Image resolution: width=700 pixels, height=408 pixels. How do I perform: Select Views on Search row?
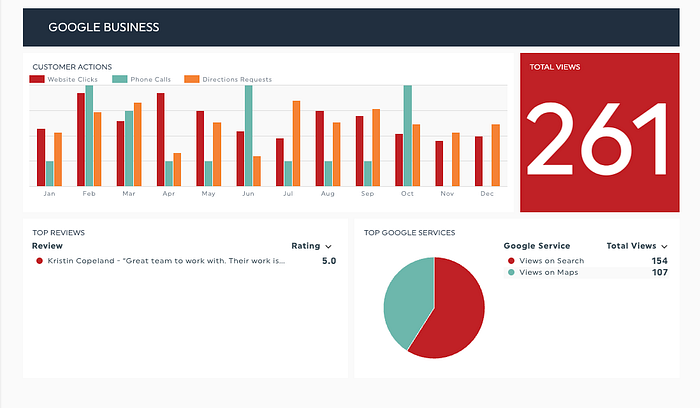[x=586, y=261]
